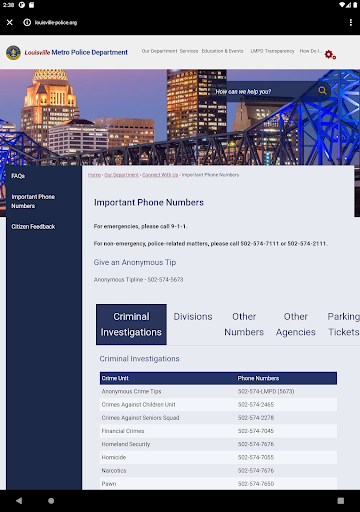360x512 pixels.
Task: Tap the Android home button
Action: click(51, 500)
